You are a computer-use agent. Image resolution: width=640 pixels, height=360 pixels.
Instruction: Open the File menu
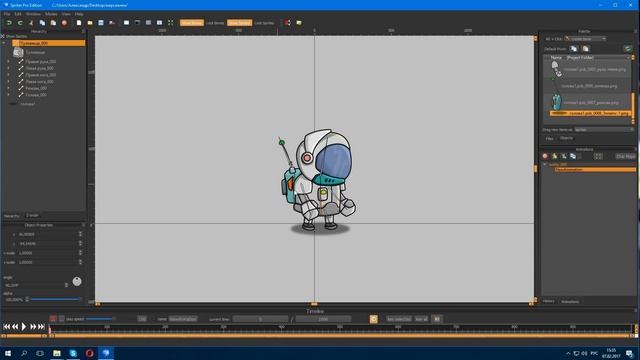point(7,14)
